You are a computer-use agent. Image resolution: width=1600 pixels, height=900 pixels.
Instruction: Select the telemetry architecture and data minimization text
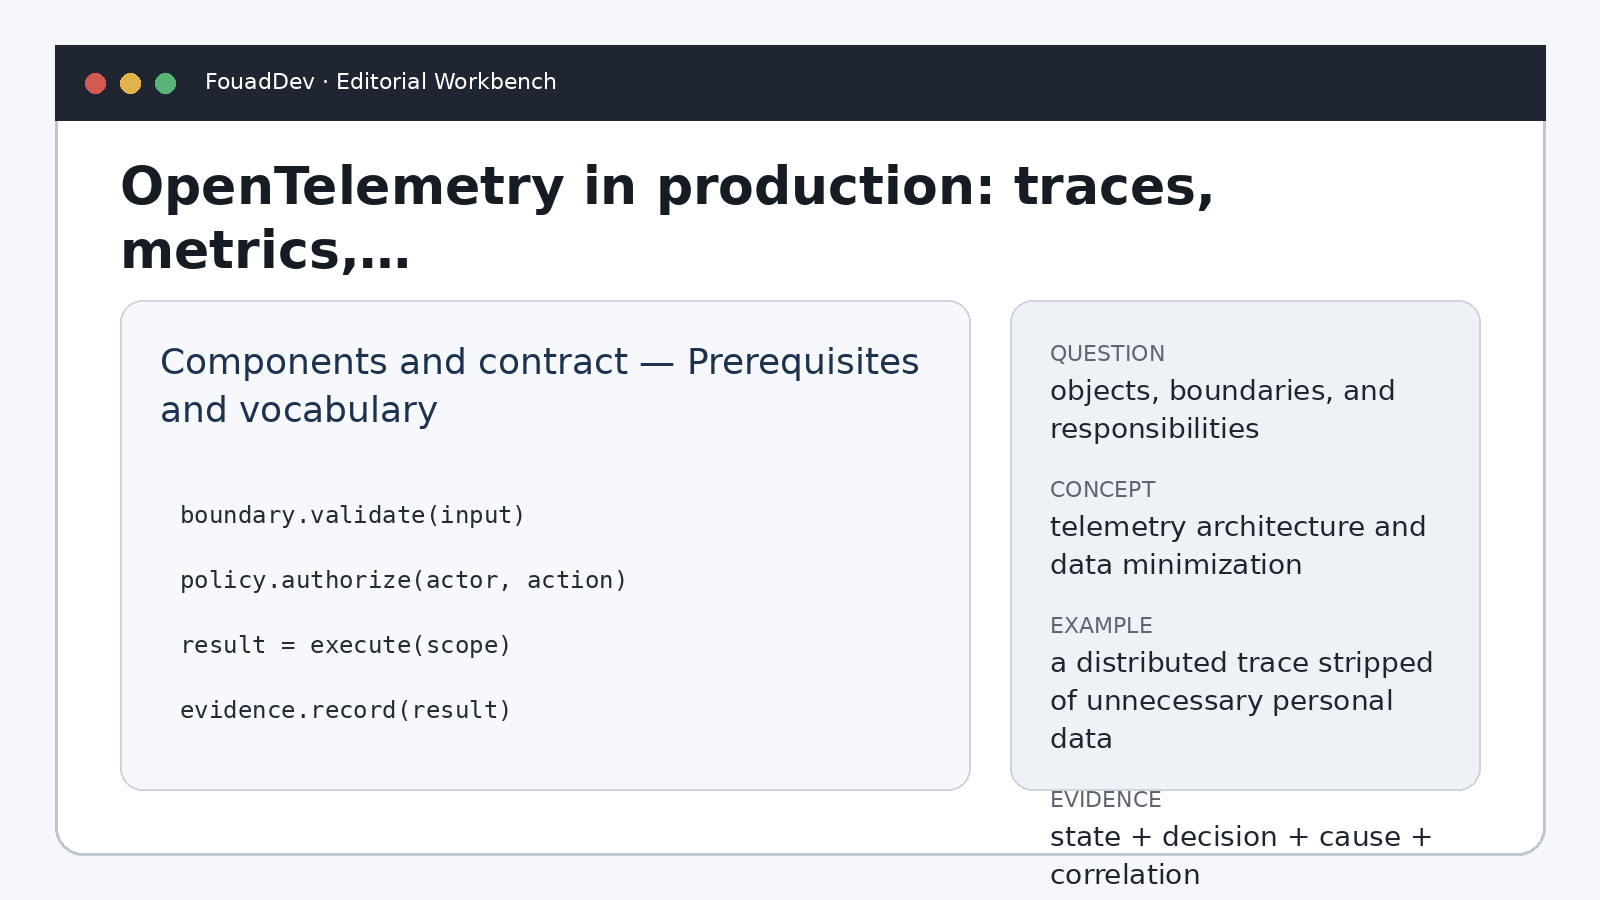tap(1238, 546)
